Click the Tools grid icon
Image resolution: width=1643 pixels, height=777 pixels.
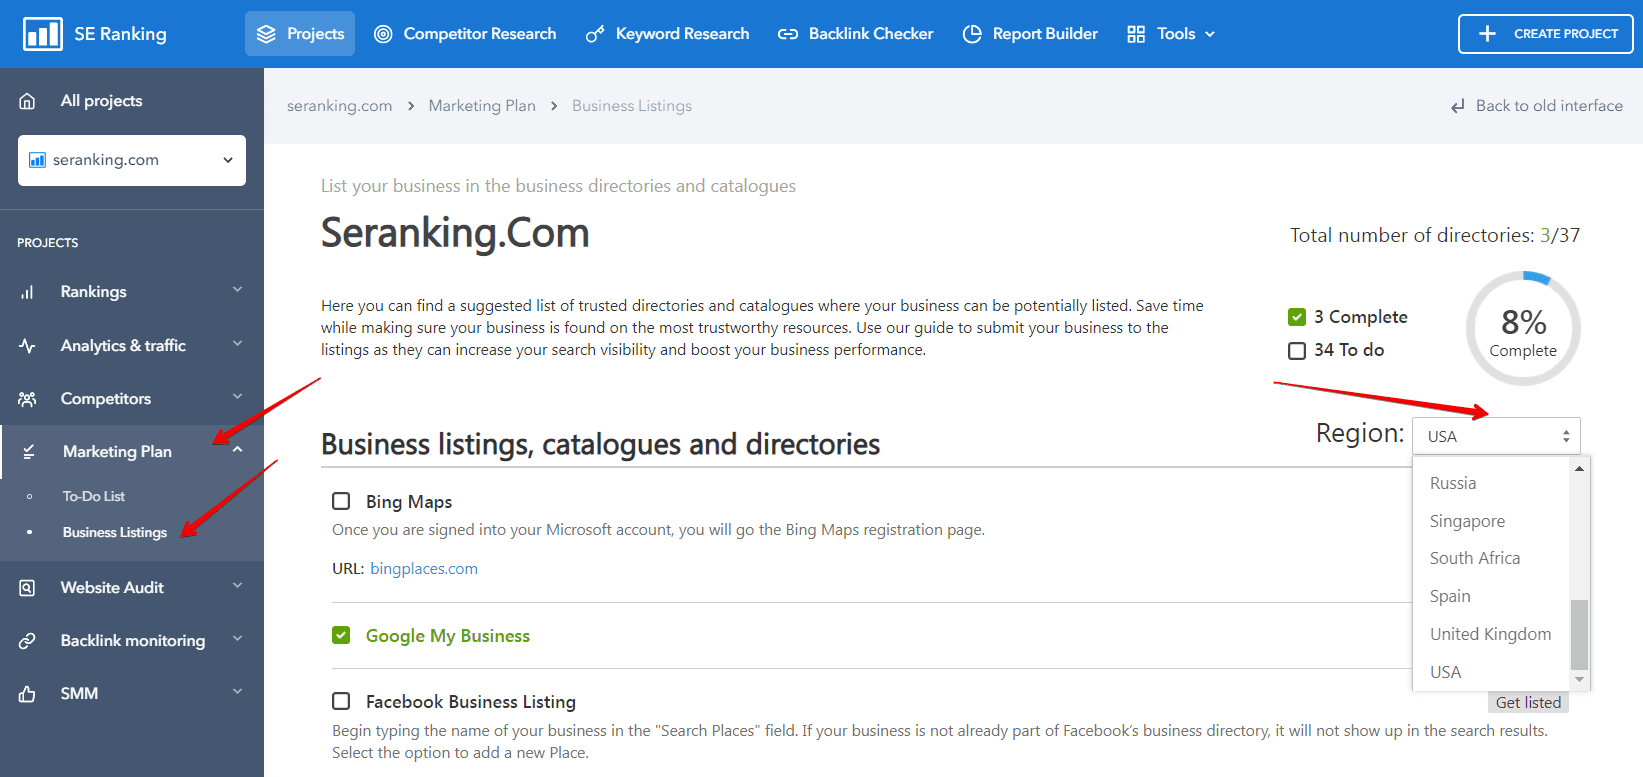[x=1136, y=34]
